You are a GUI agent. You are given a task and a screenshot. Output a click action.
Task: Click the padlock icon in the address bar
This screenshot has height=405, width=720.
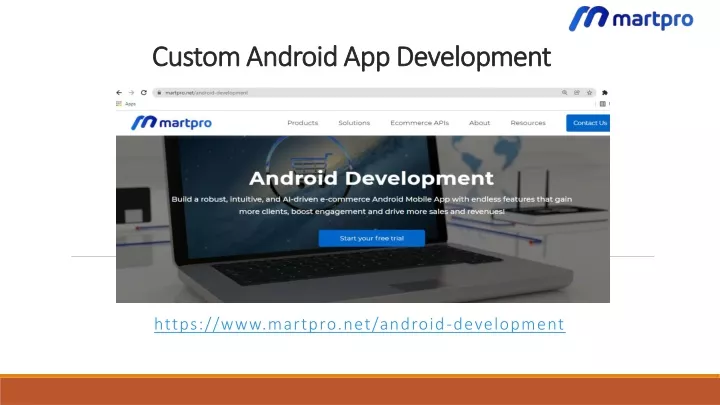pos(159,93)
